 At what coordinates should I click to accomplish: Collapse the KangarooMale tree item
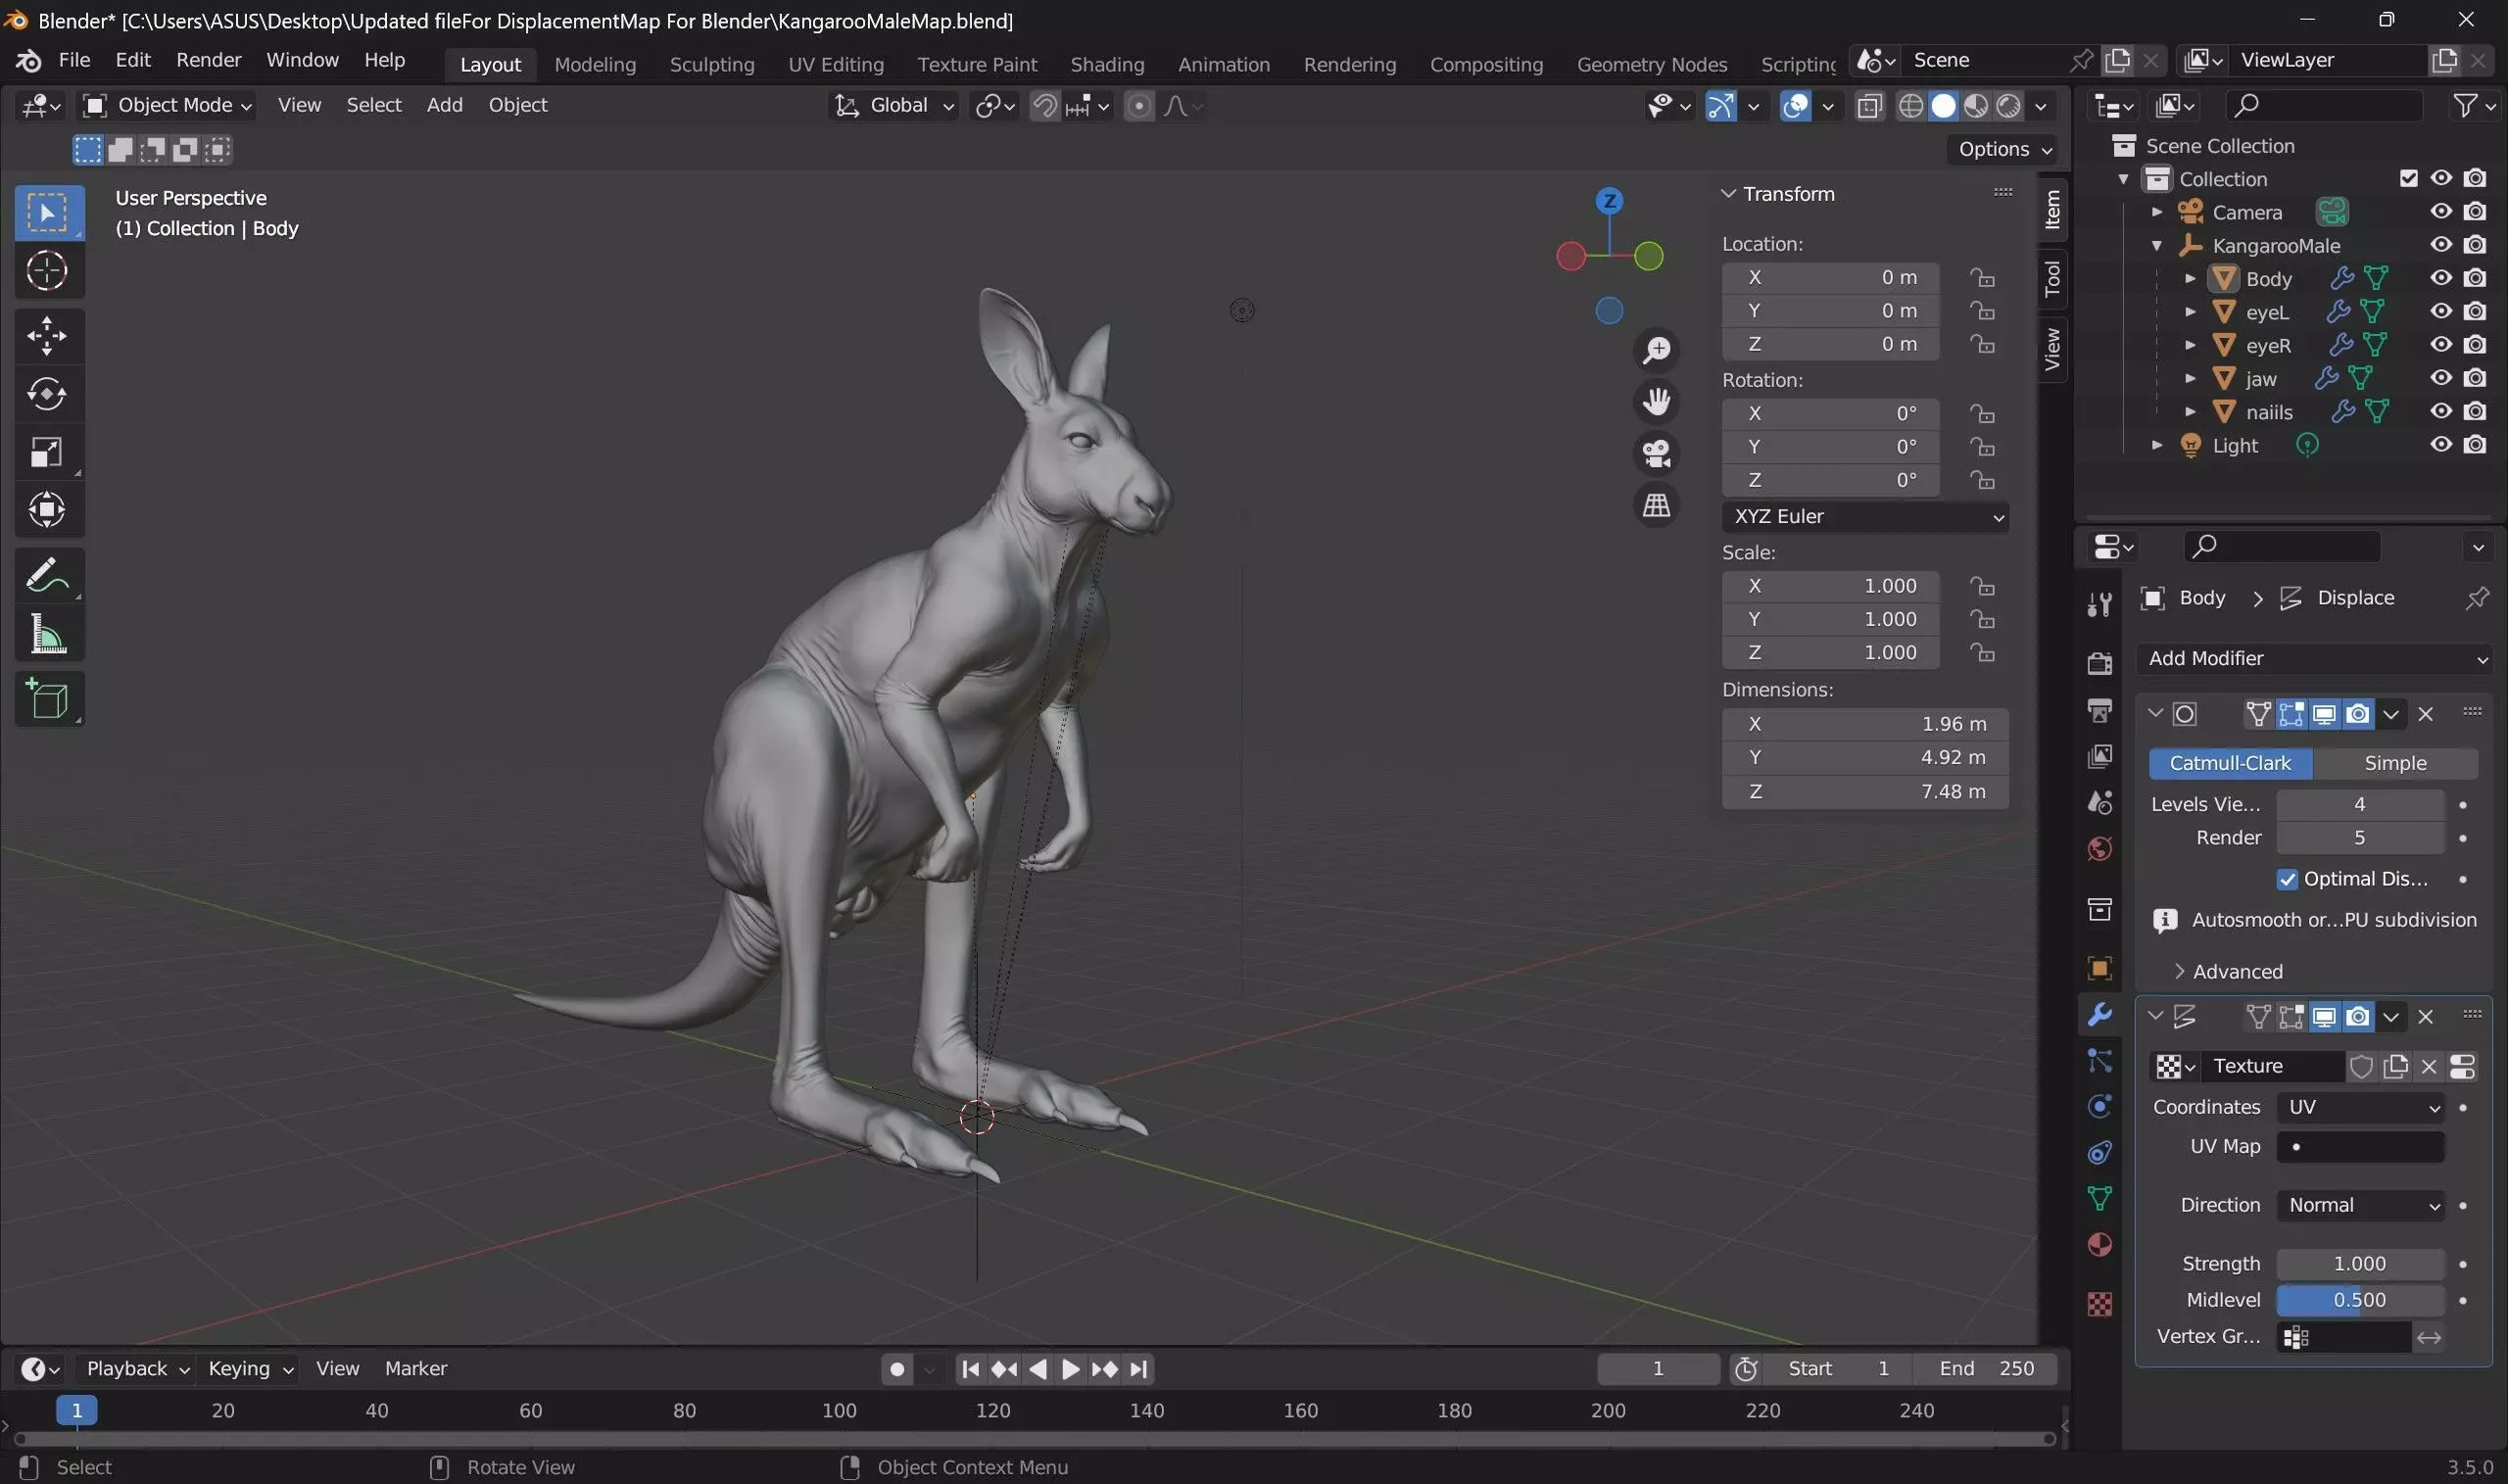pyautogui.click(x=2157, y=245)
